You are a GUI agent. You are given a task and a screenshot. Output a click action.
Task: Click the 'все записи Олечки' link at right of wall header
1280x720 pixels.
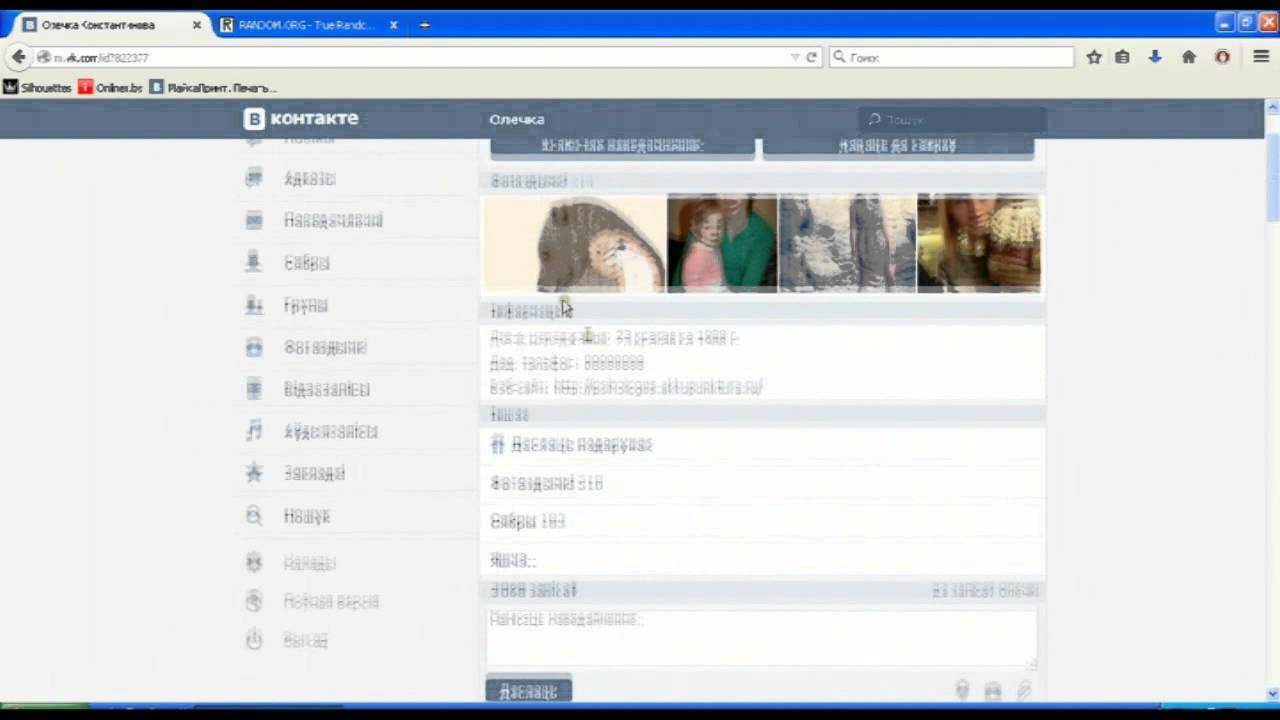[x=985, y=592]
